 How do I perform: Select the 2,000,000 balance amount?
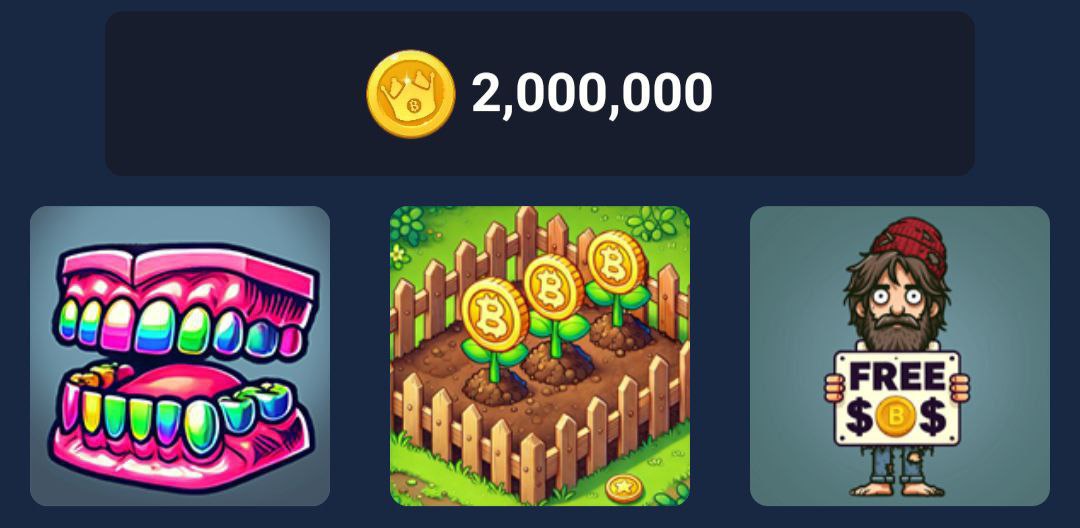592,93
